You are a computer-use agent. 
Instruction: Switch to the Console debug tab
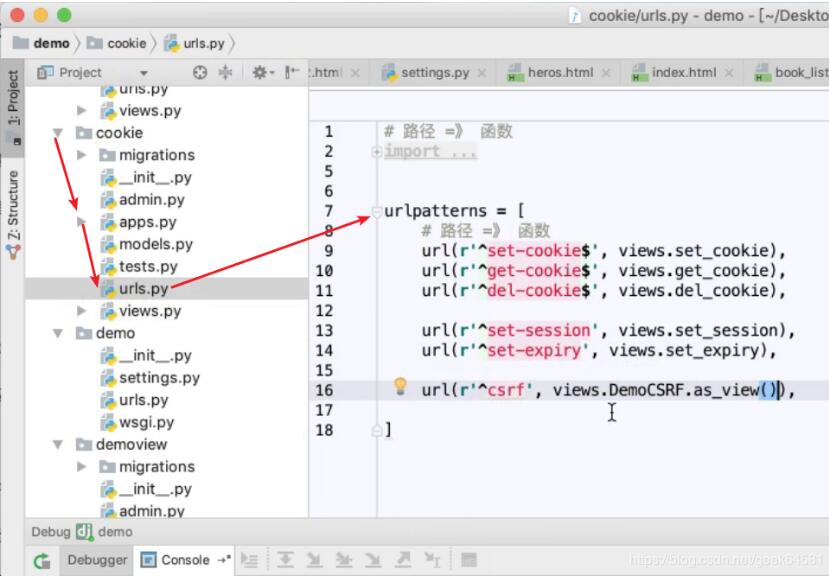click(184, 560)
